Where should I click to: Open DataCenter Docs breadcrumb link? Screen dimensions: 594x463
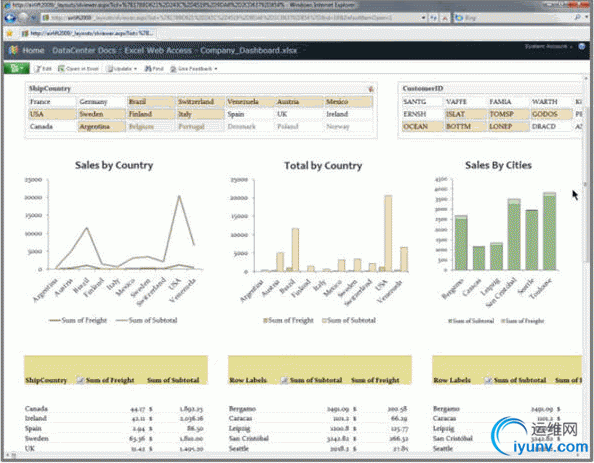pos(84,50)
